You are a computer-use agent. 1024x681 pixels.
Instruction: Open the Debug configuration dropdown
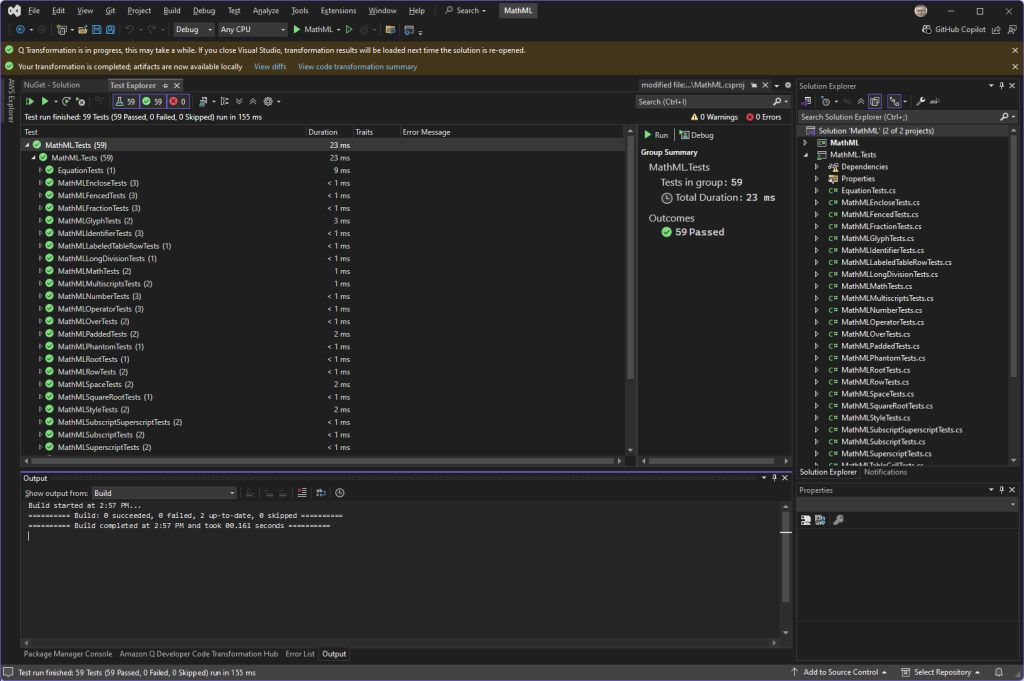(194, 30)
